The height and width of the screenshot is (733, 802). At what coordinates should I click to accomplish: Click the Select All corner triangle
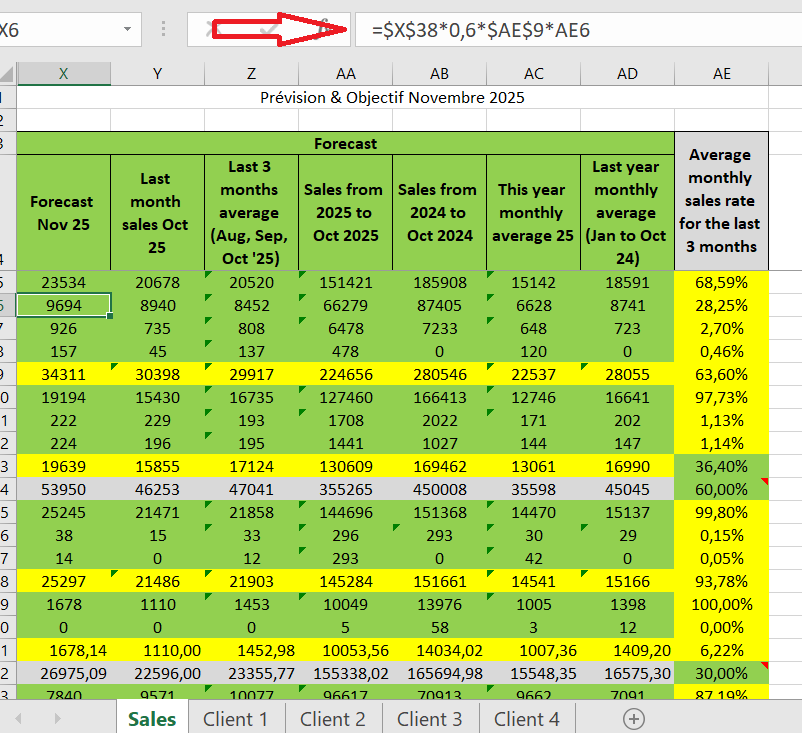[x=7, y=74]
